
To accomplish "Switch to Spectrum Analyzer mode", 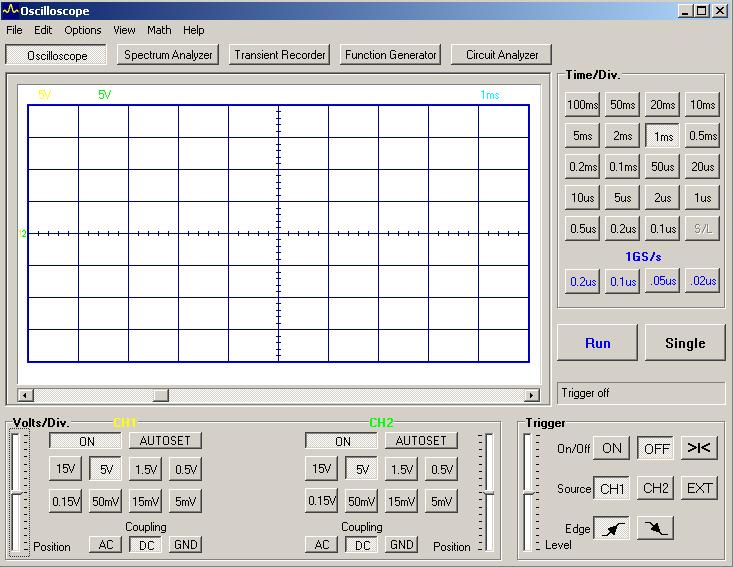I will pos(168,55).
